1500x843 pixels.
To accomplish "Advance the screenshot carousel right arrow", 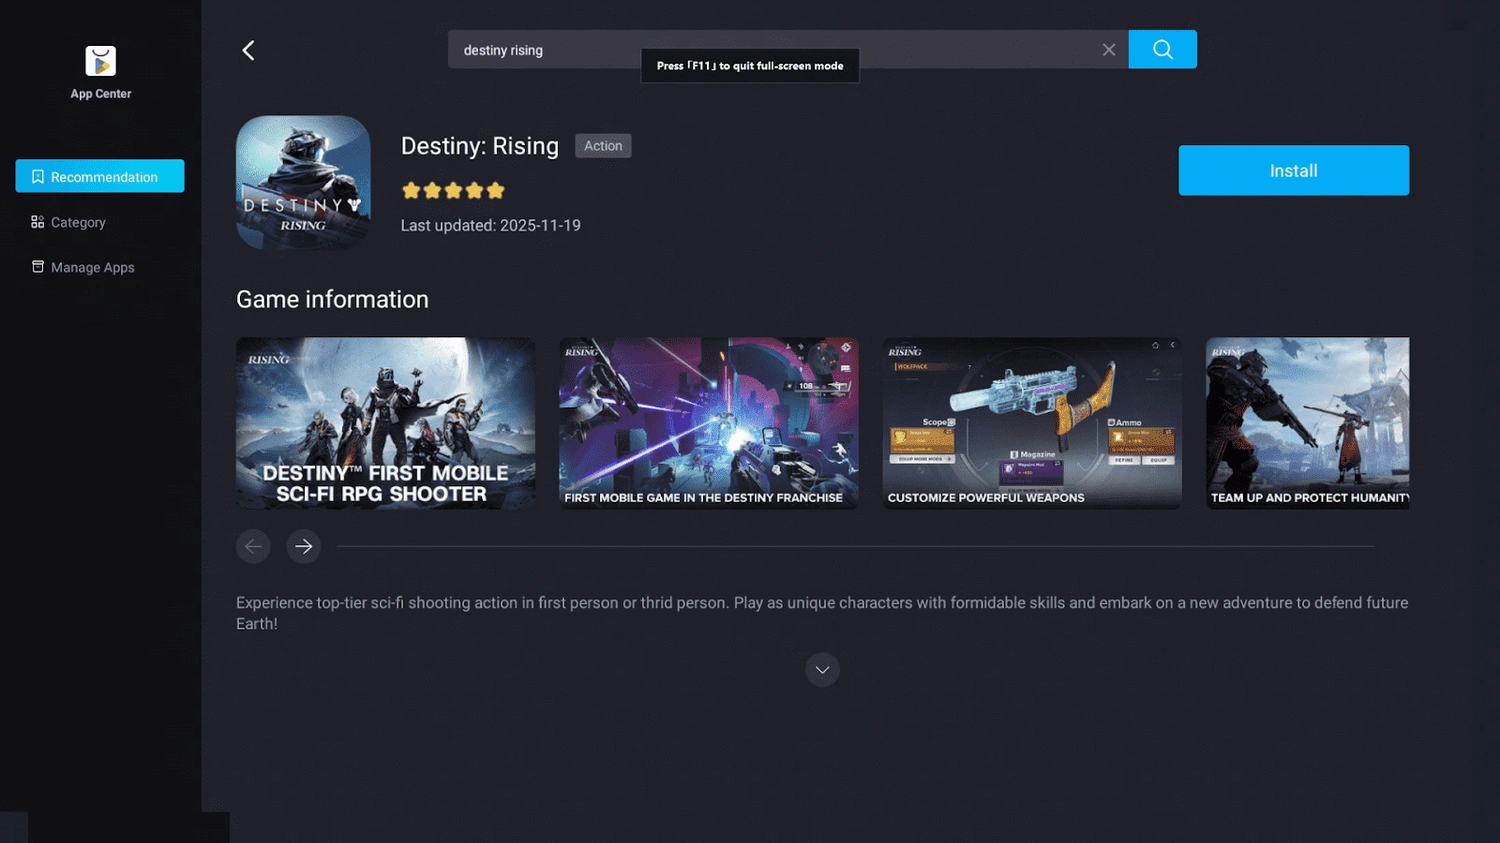I will pyautogui.click(x=303, y=546).
